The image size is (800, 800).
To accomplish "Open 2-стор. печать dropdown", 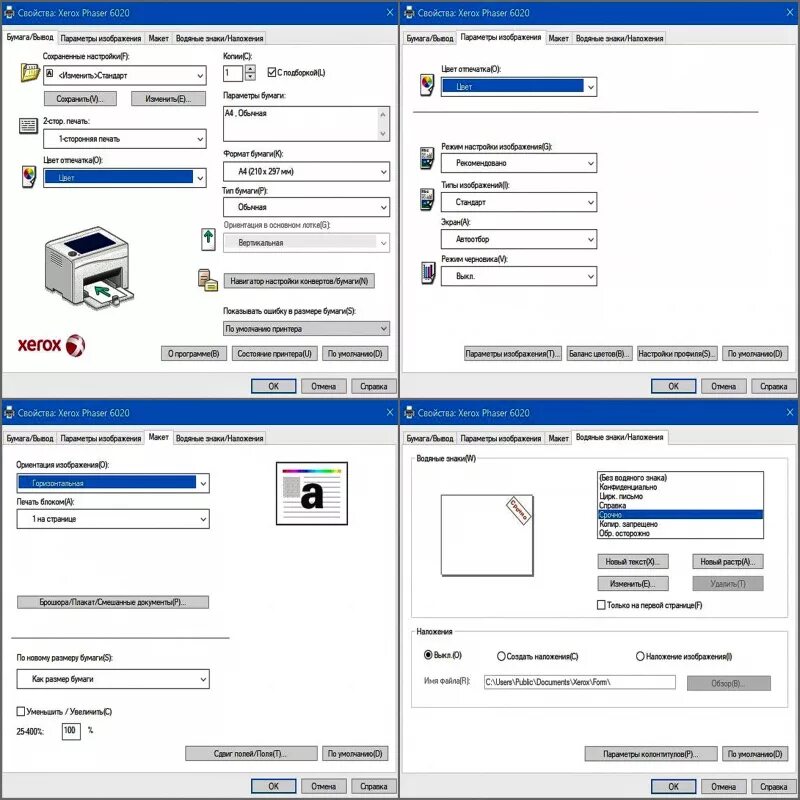I will coord(124,139).
